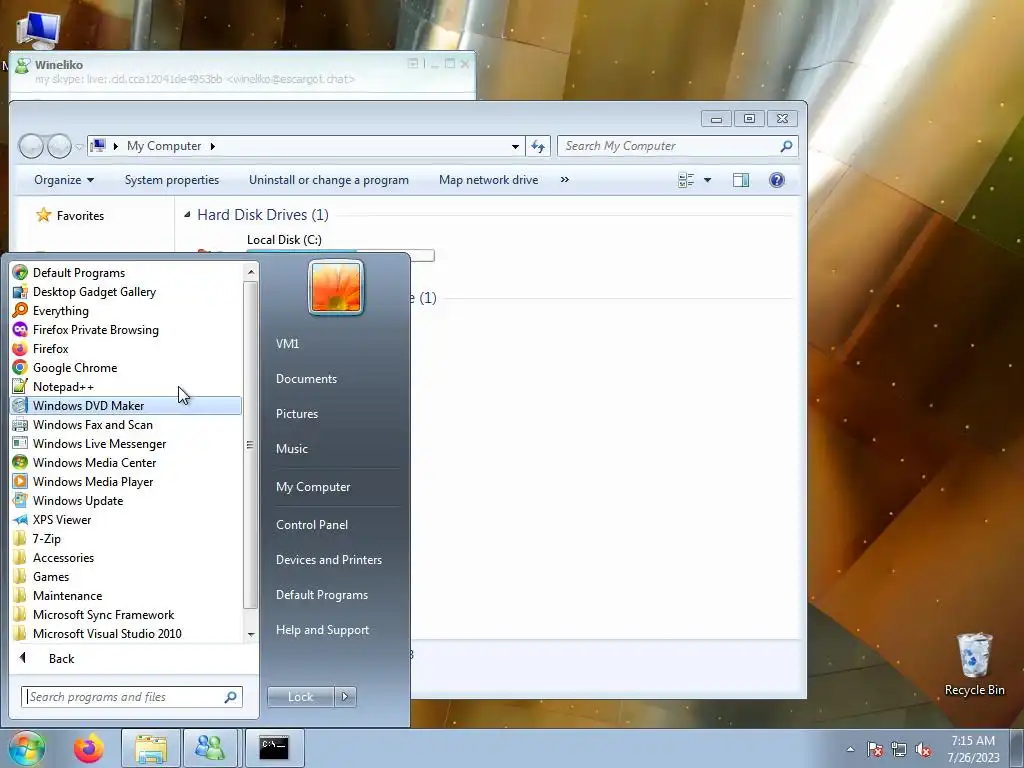Launch Google Chrome
The height and width of the screenshot is (768, 1024).
[x=126, y=368]
